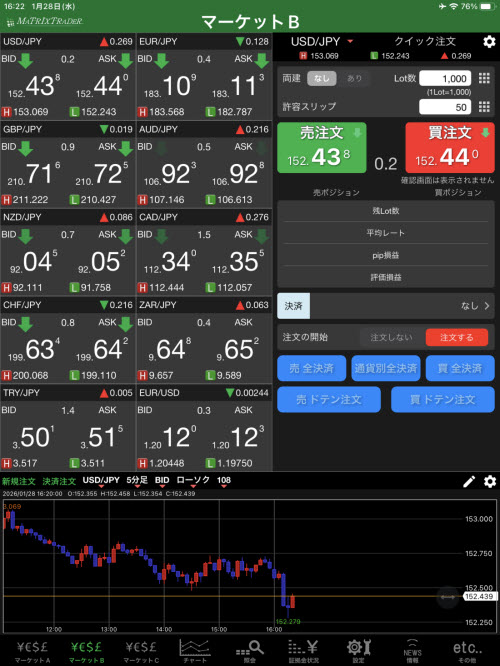Tap CHF/JPY BID down arrow
The image size is (500, 666).
tap(25, 324)
